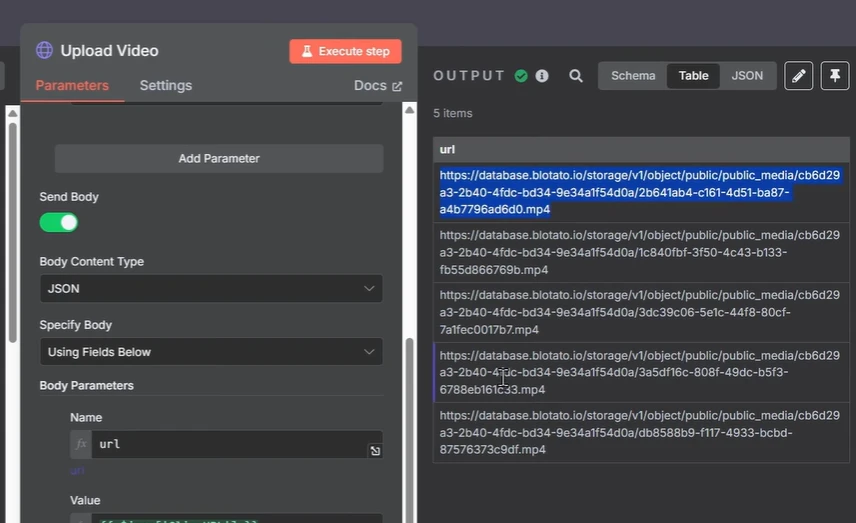Toggle the Send Body switch off
This screenshot has width=856, height=523.
point(59,223)
